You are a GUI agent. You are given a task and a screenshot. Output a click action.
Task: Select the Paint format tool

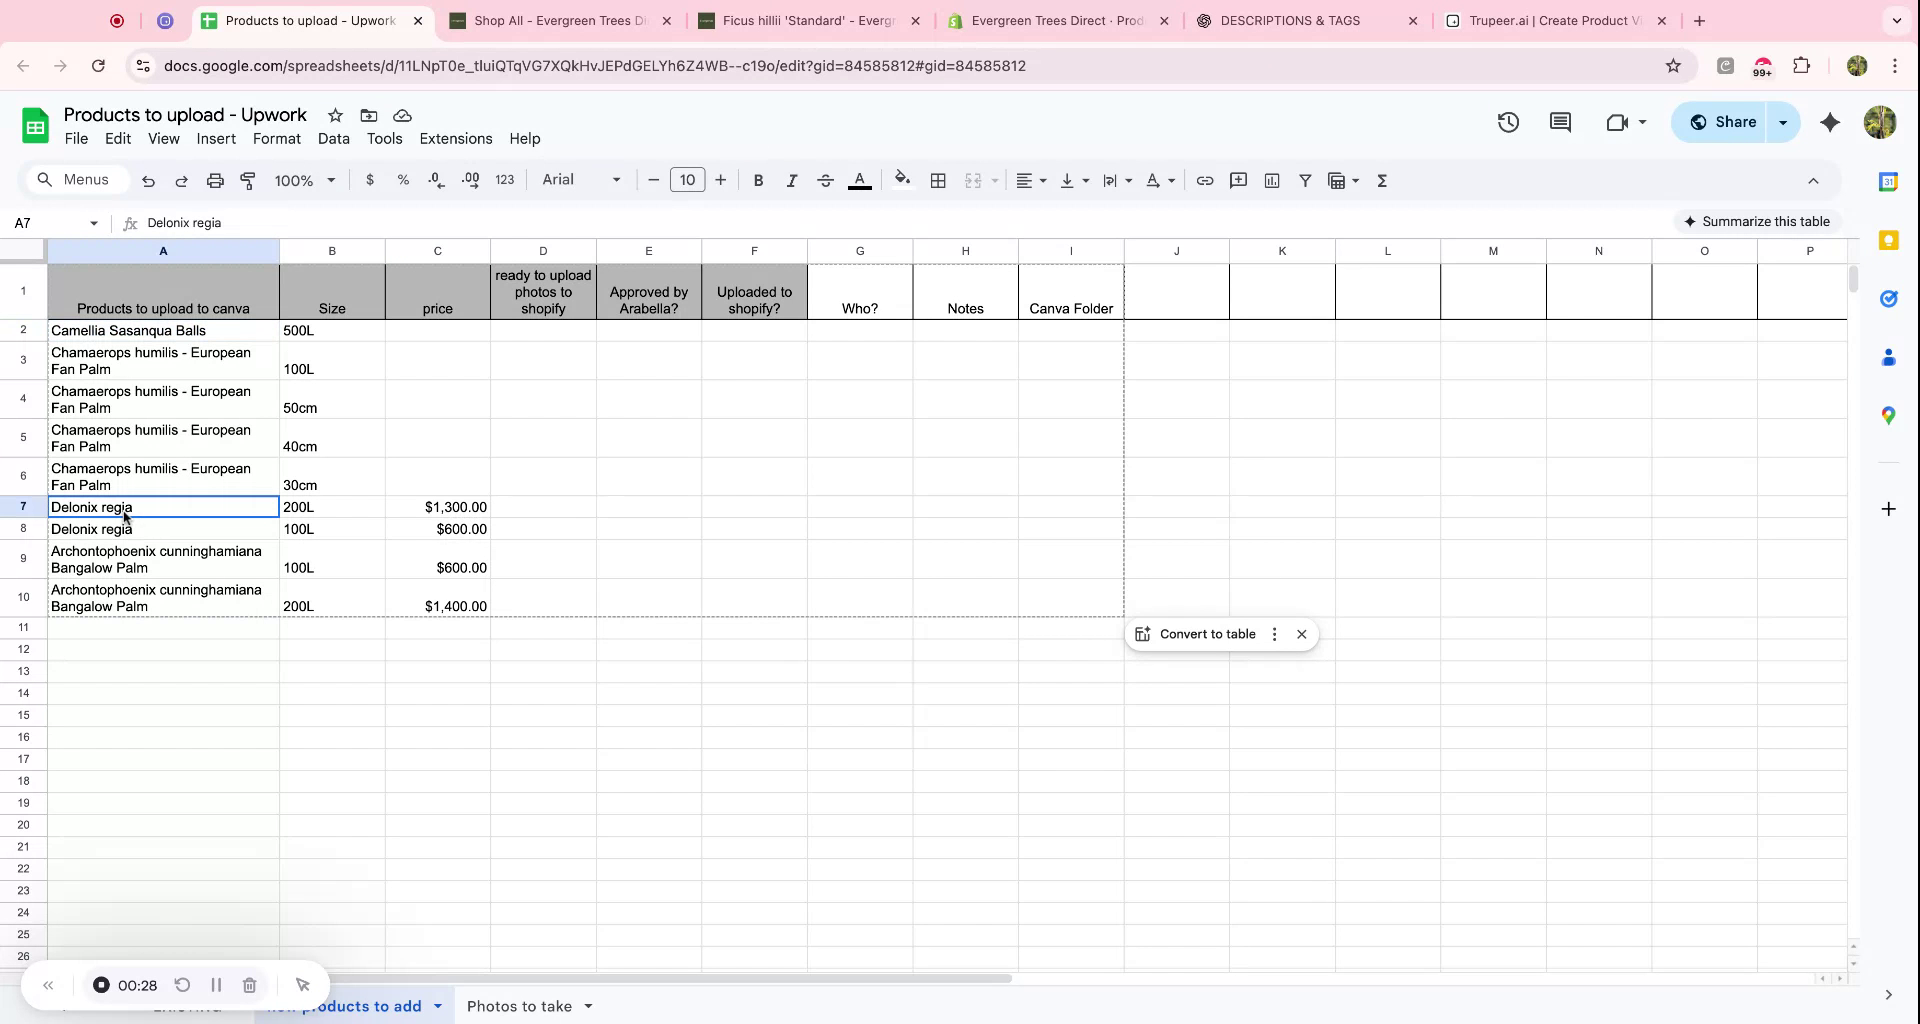(248, 181)
